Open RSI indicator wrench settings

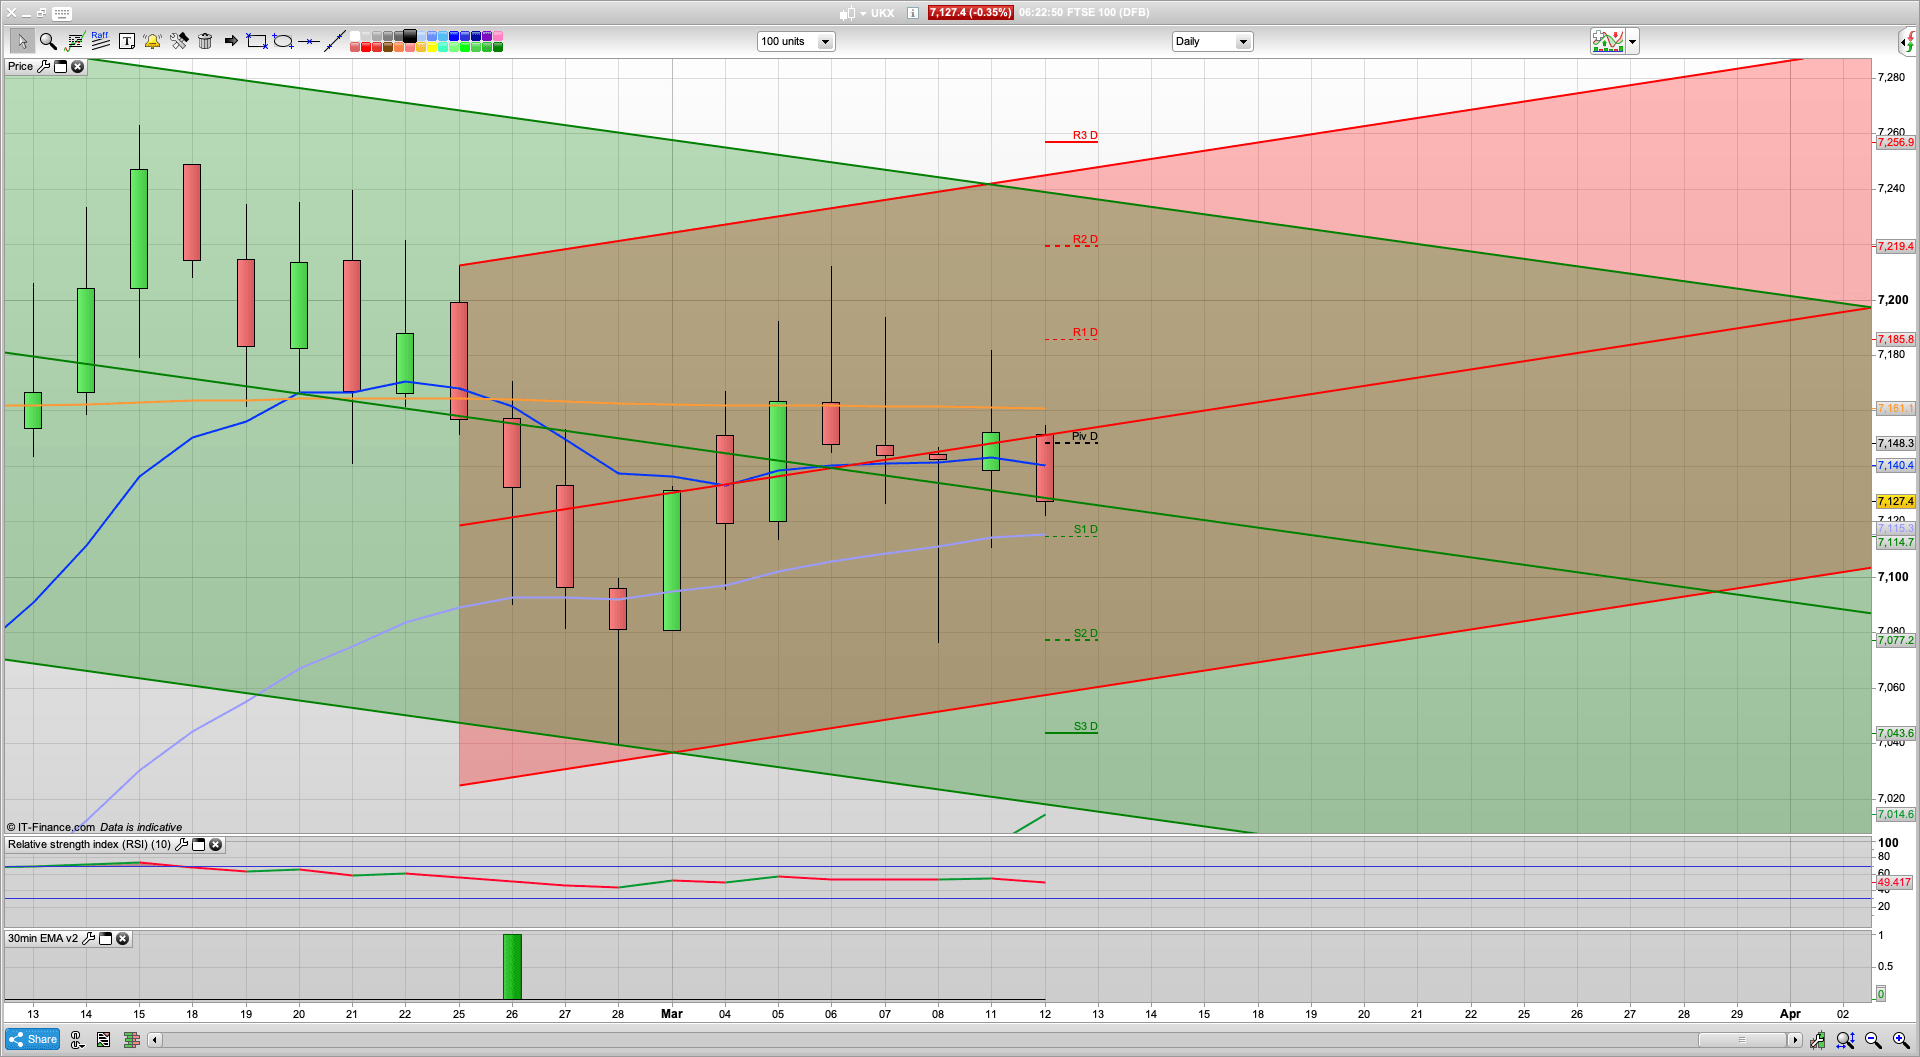pos(181,845)
